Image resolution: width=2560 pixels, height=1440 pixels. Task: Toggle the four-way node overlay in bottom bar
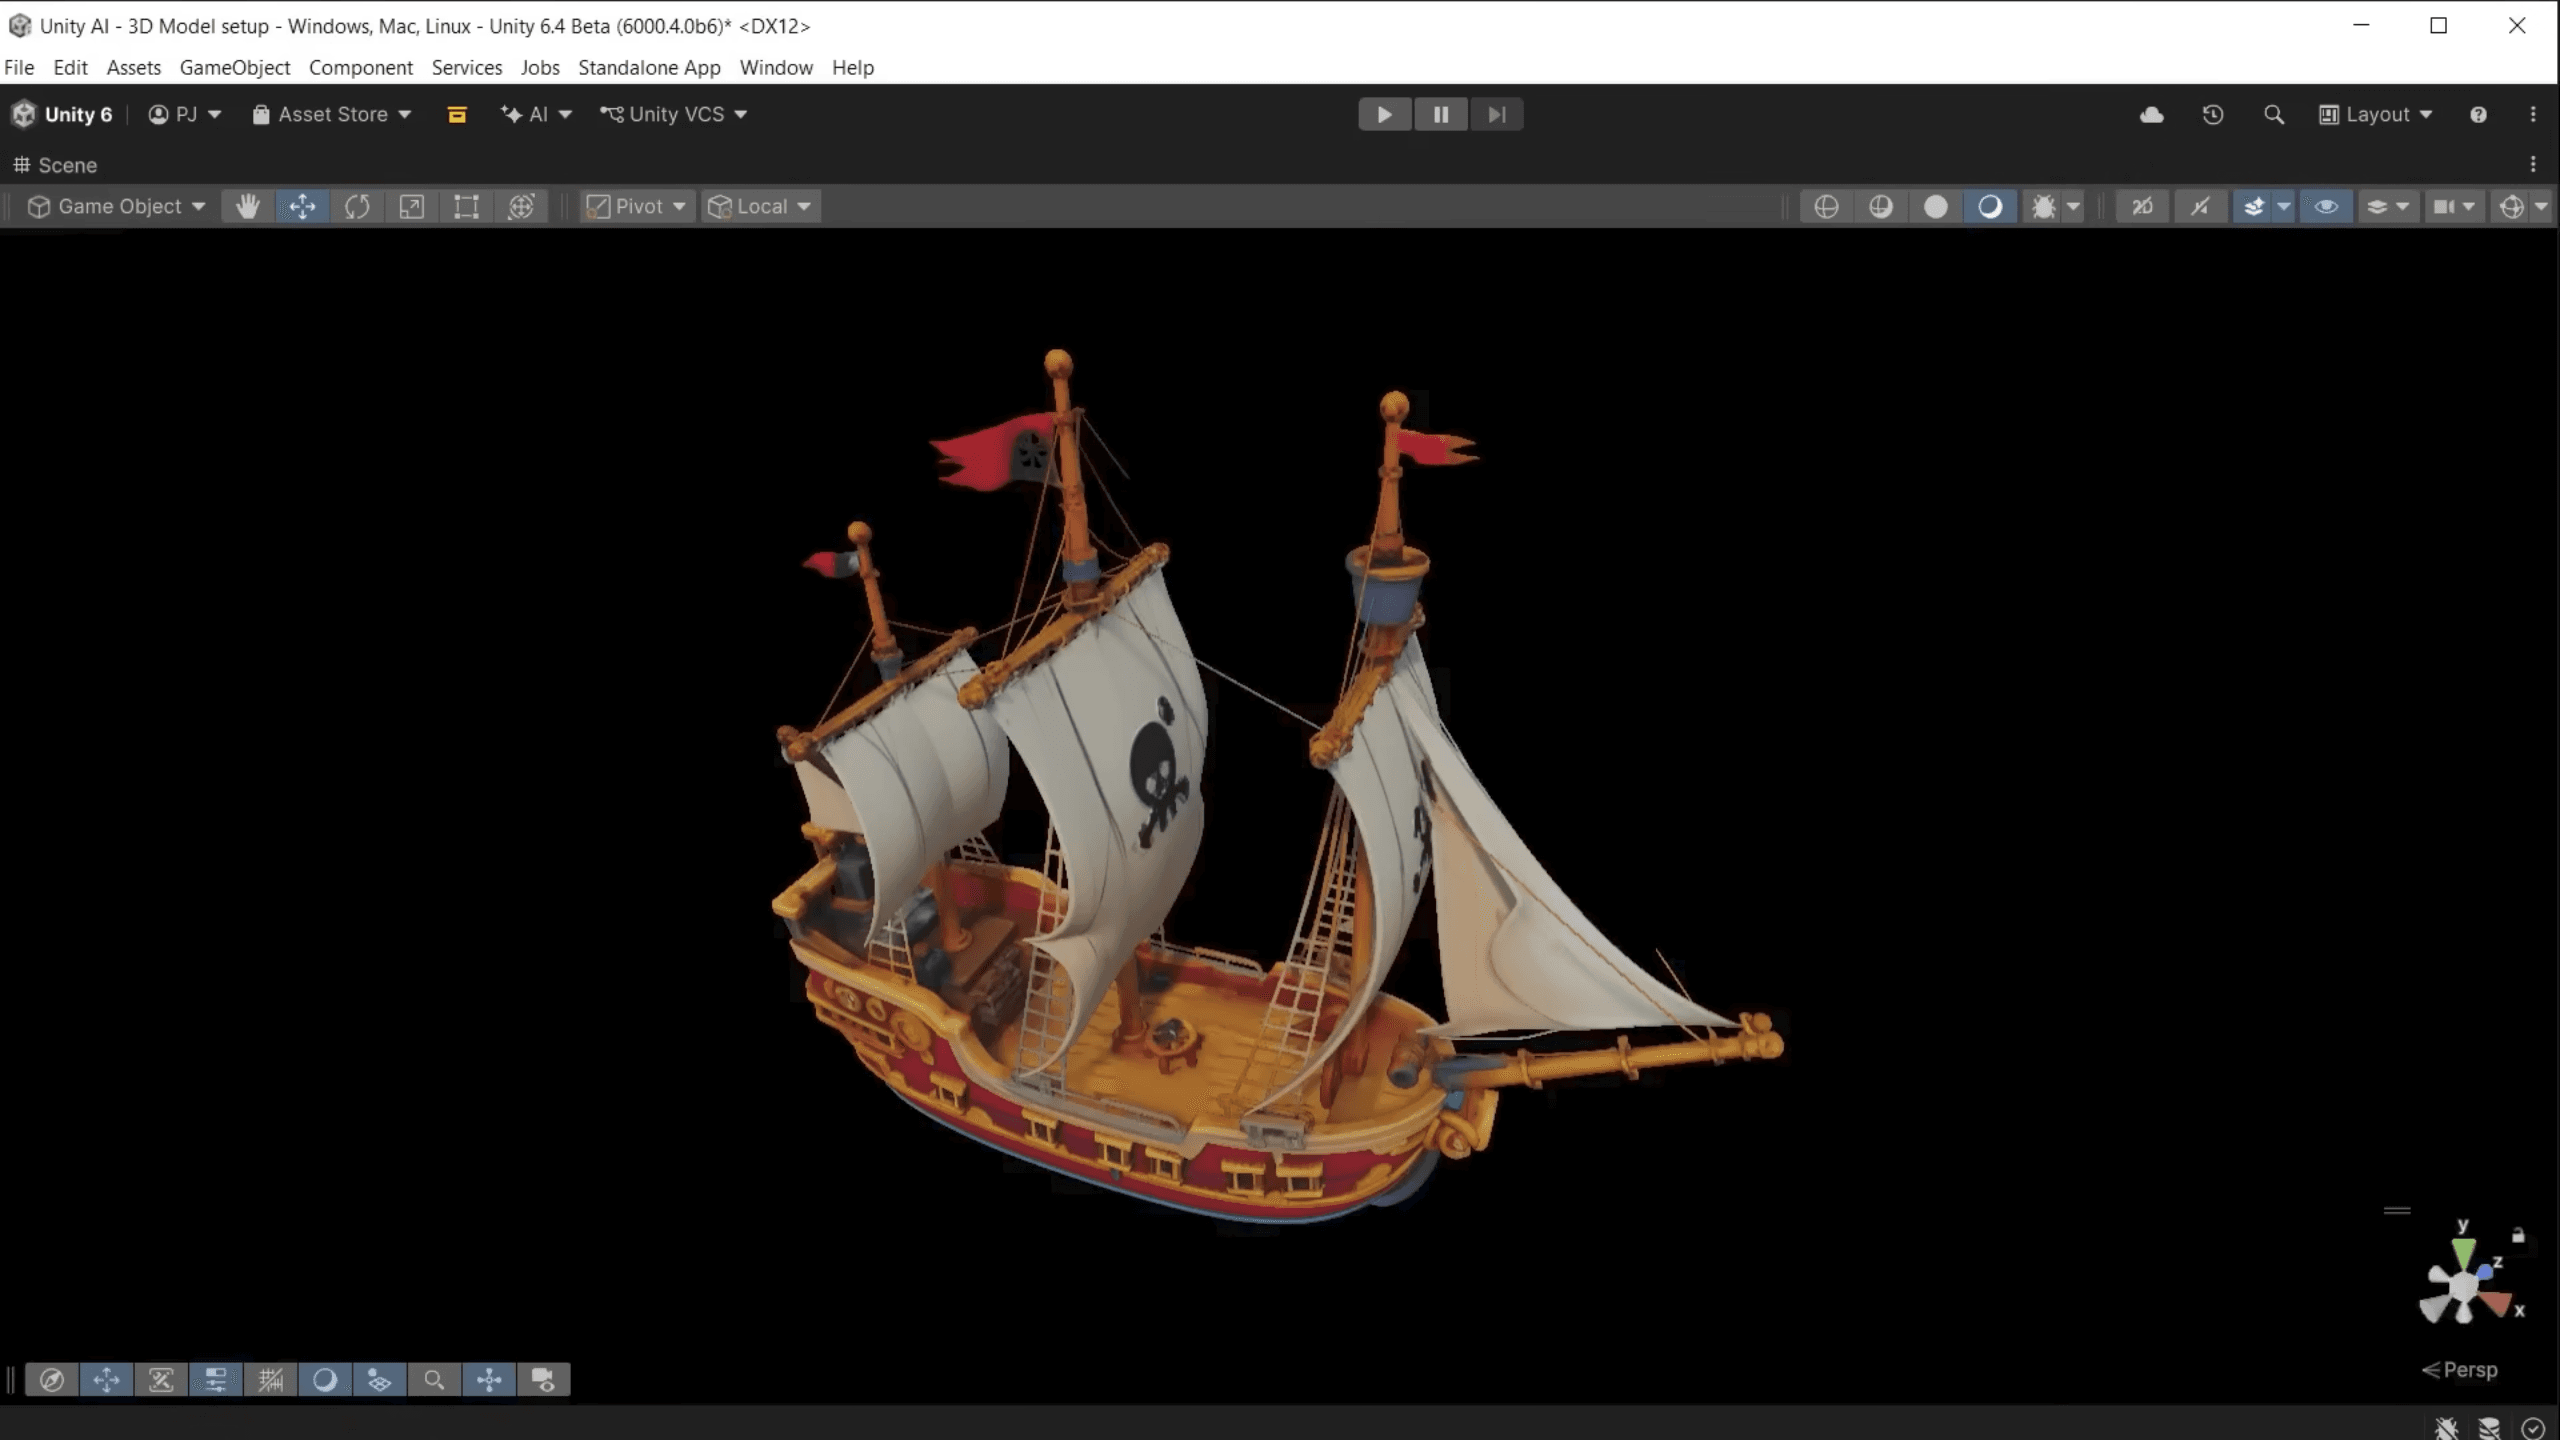(x=489, y=1380)
